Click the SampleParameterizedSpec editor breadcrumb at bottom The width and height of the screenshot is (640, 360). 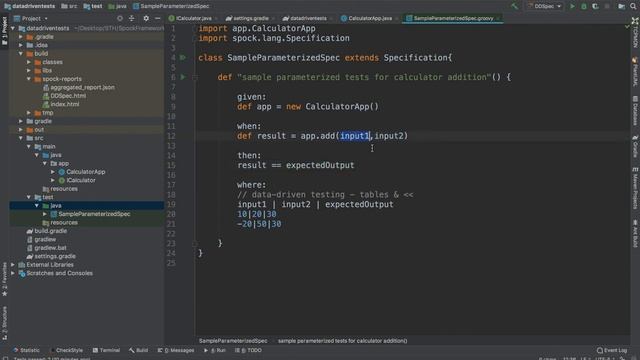(x=233, y=341)
